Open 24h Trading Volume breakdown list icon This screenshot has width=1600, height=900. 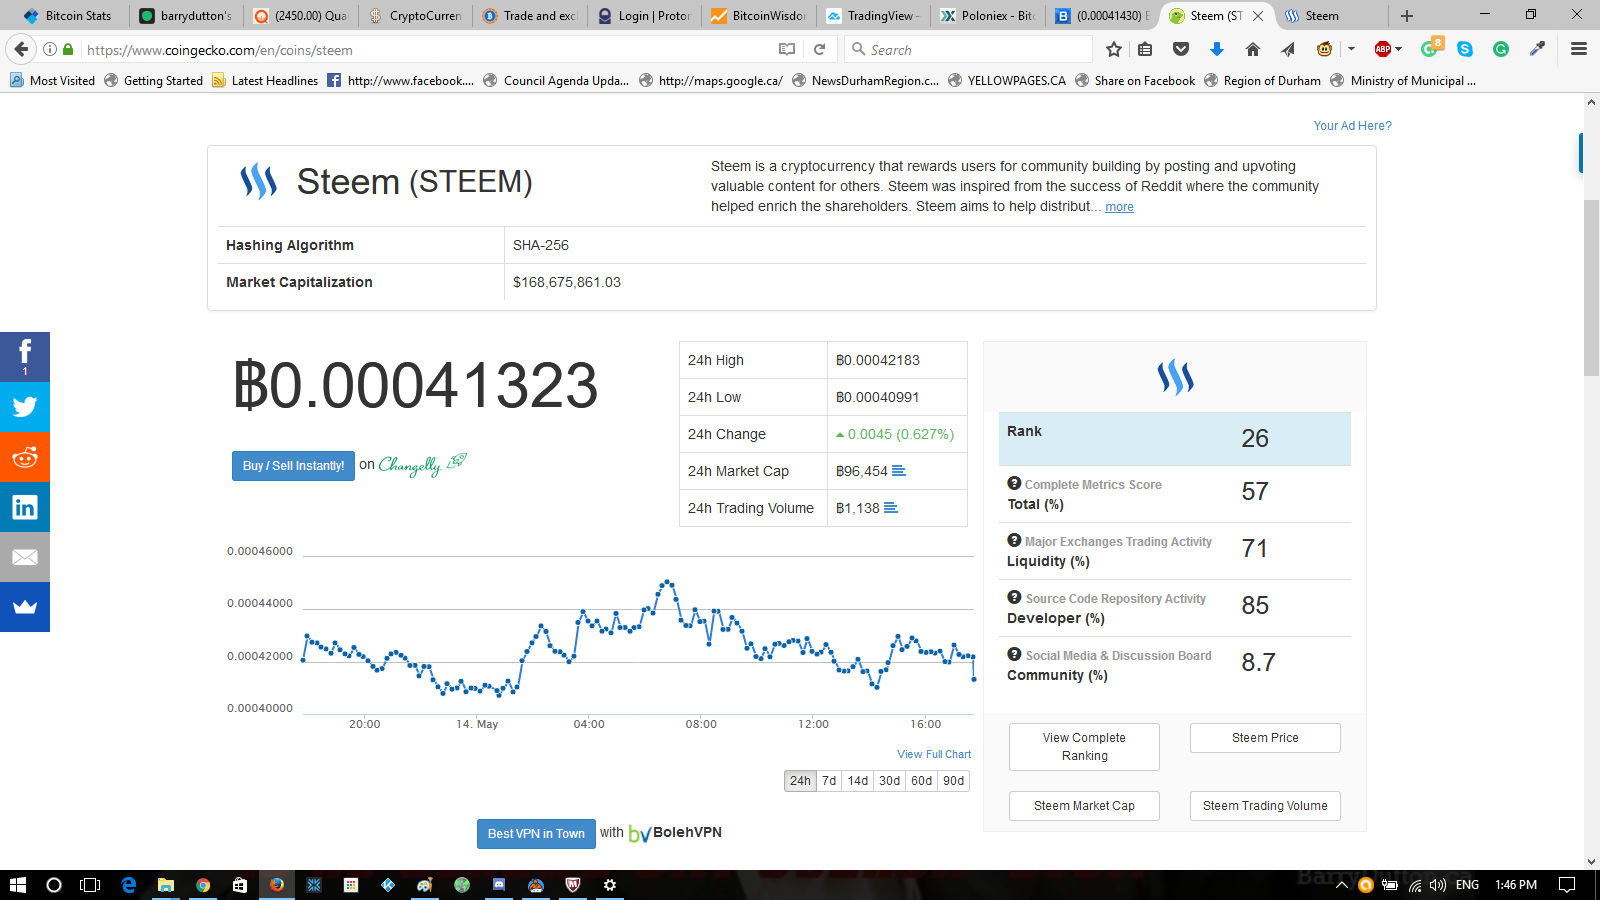tap(891, 508)
